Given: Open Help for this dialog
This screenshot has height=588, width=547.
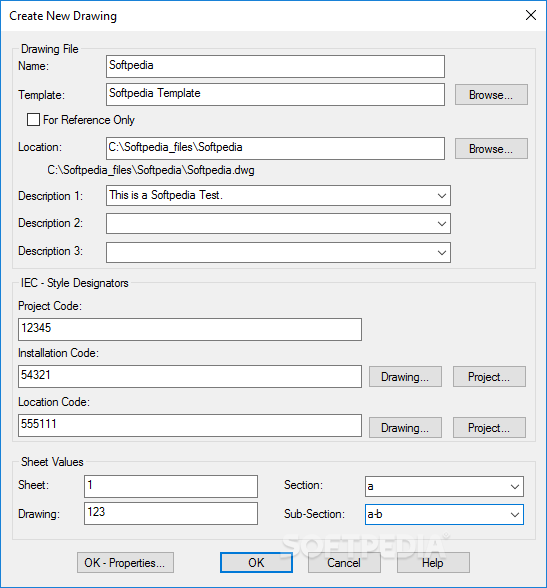Looking at the screenshot, I should click(x=433, y=562).
